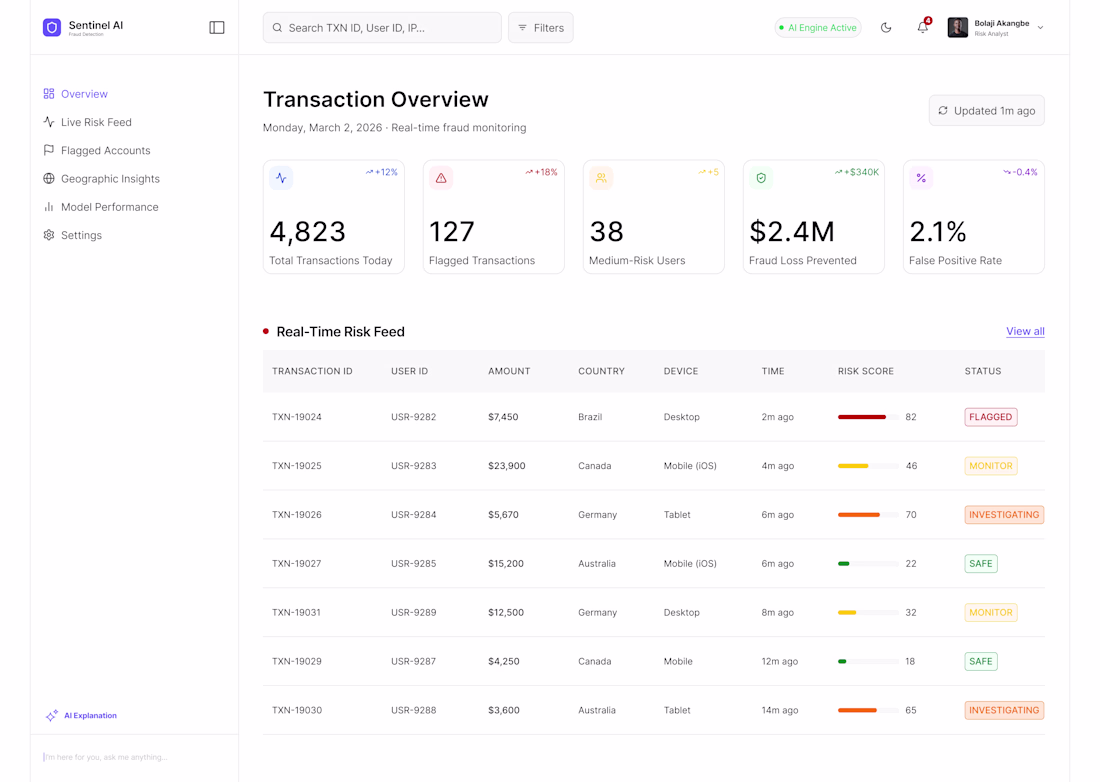Click the Geographic Insights globe icon

[x=48, y=178]
